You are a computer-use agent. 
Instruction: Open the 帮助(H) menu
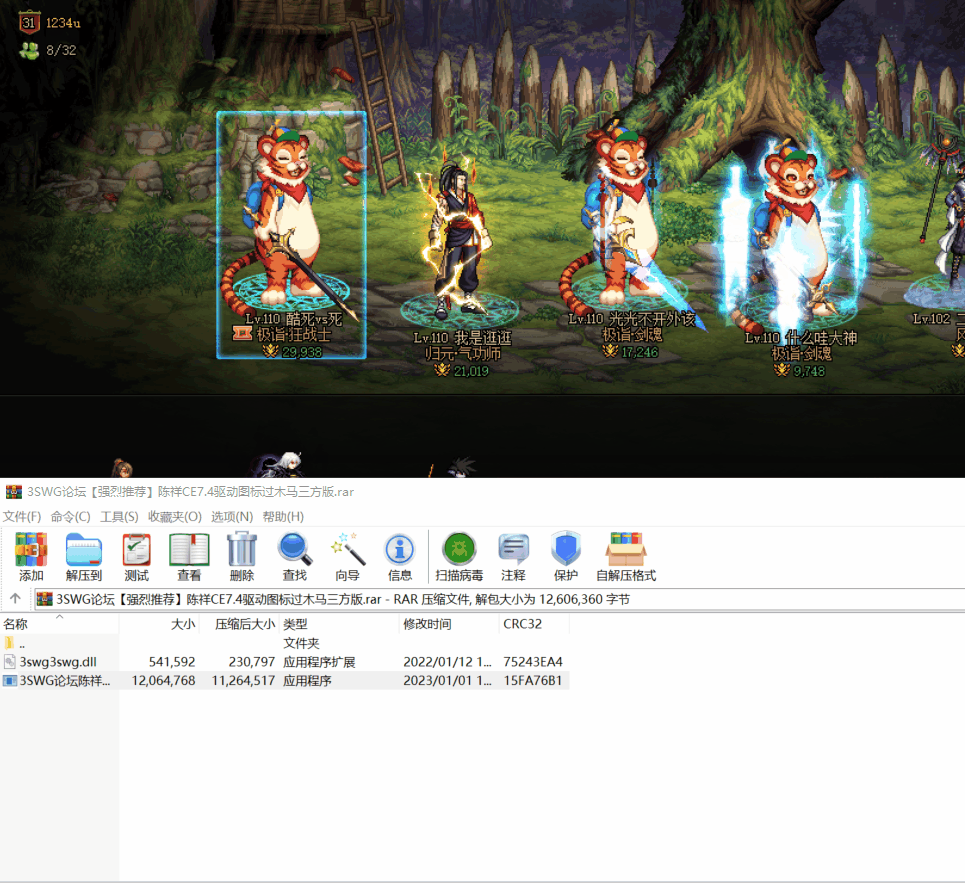283,516
